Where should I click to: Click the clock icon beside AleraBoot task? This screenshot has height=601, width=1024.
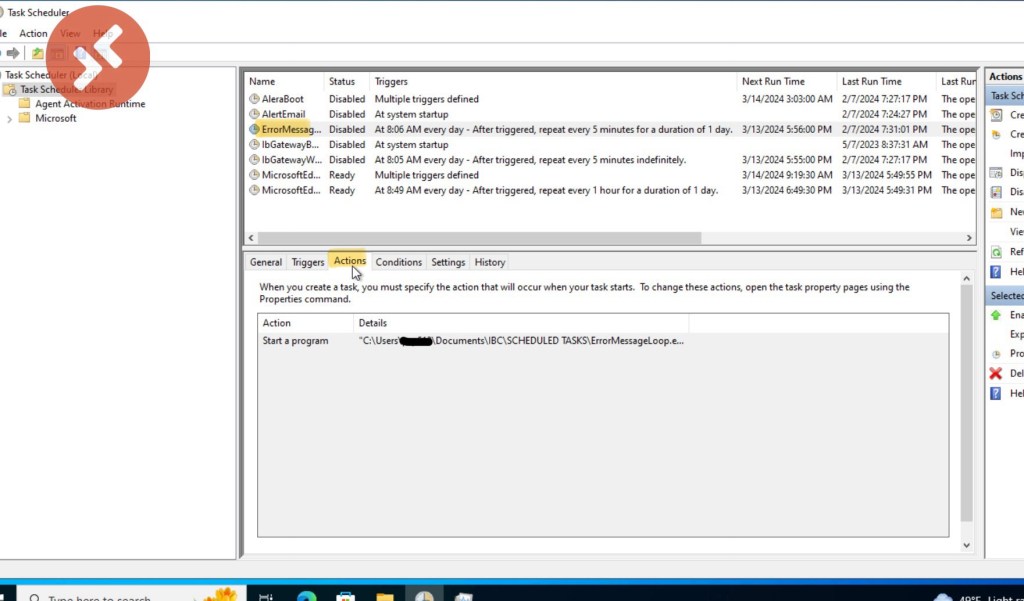(254, 100)
